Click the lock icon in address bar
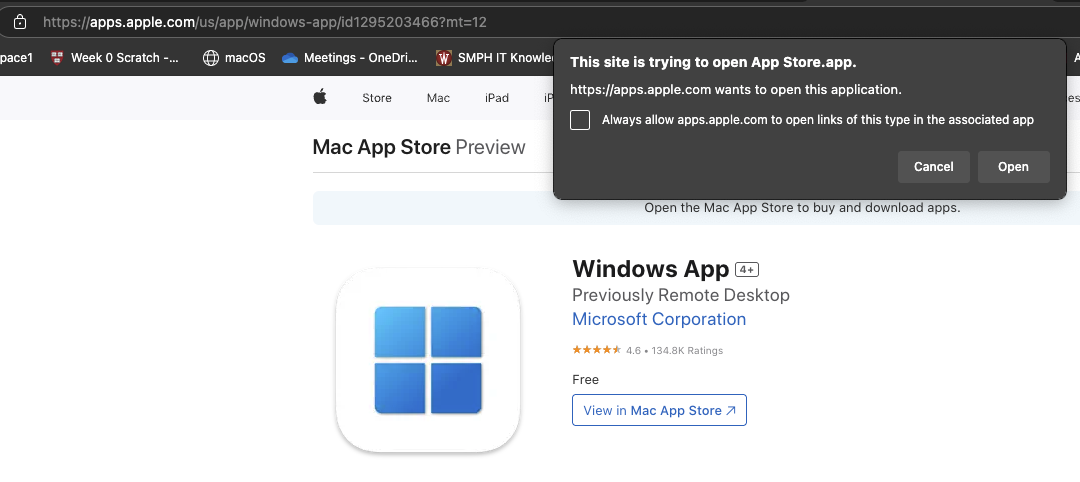This screenshot has height=482, width=1080. point(20,22)
